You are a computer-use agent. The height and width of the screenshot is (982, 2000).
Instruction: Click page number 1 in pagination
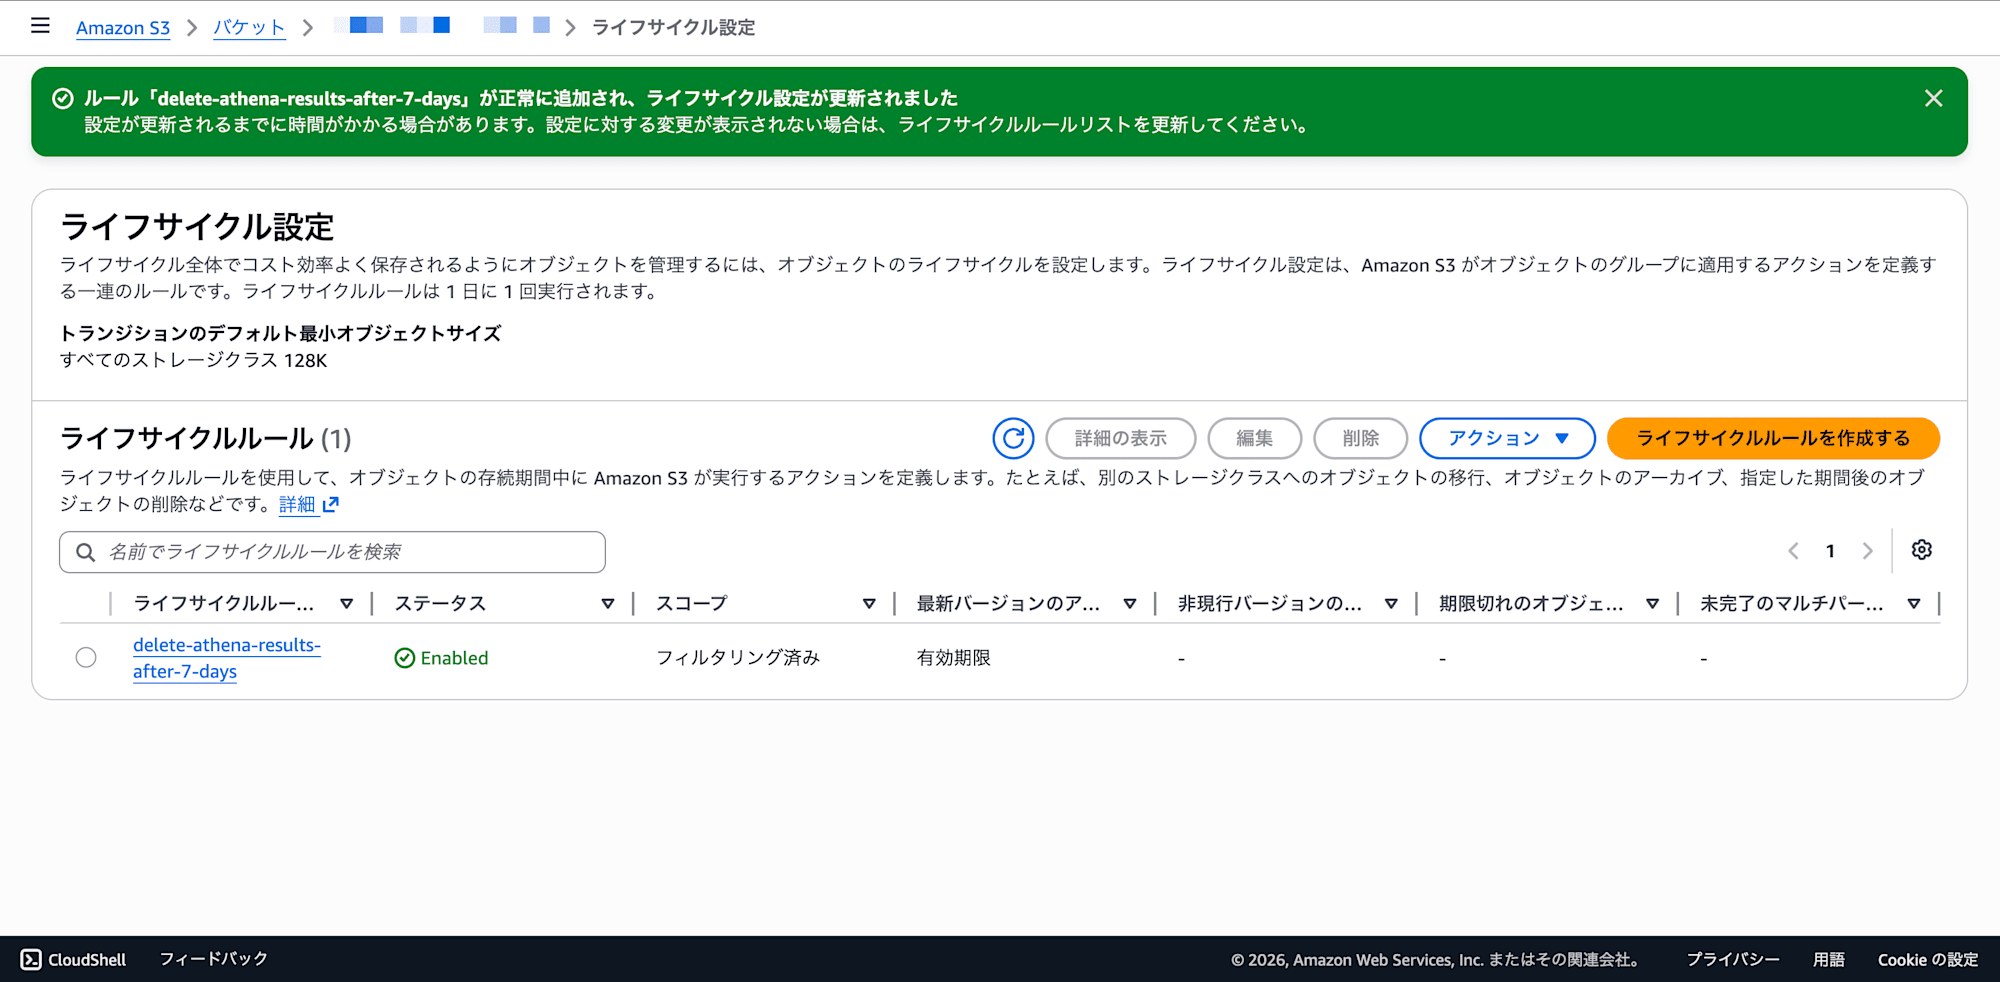[x=1830, y=551]
